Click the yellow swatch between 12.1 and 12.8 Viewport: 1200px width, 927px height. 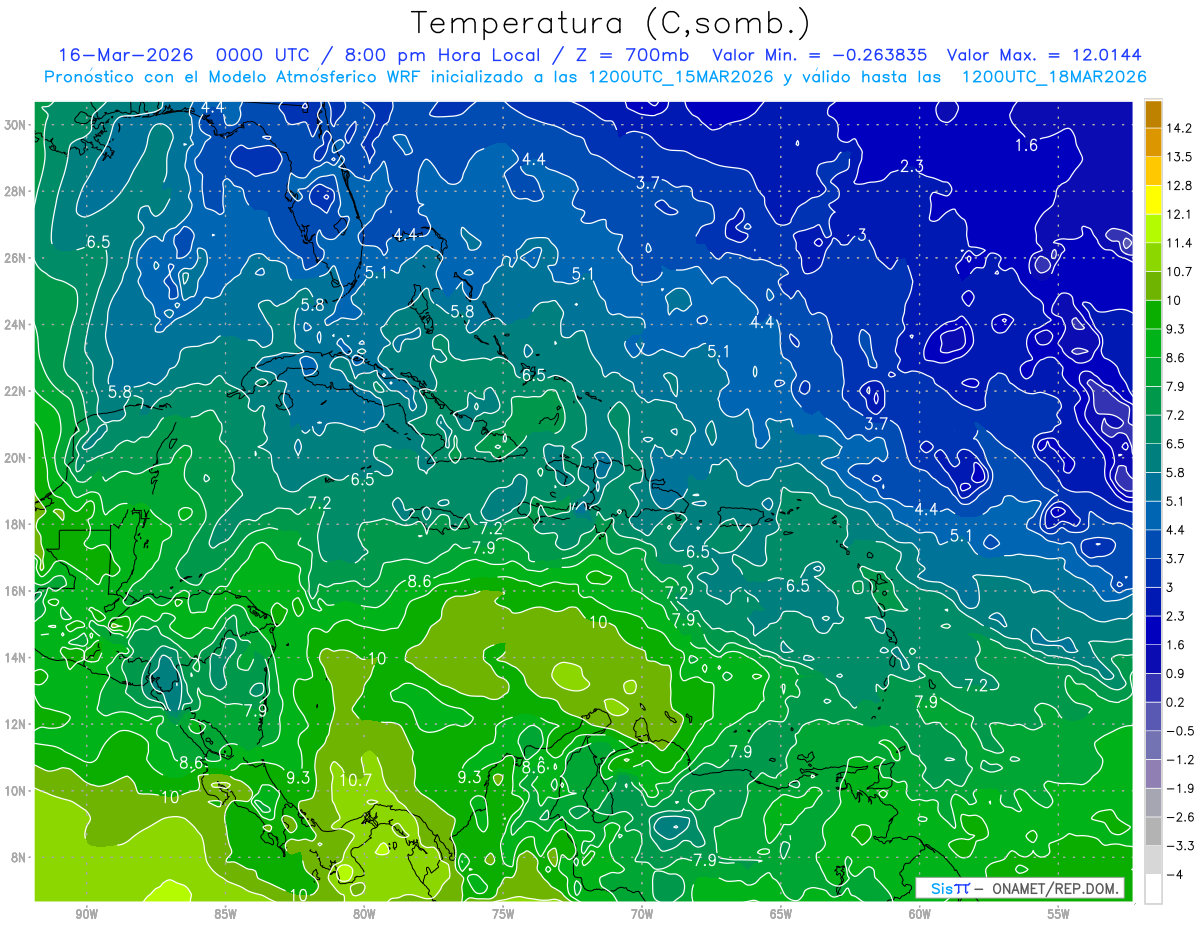click(1153, 200)
